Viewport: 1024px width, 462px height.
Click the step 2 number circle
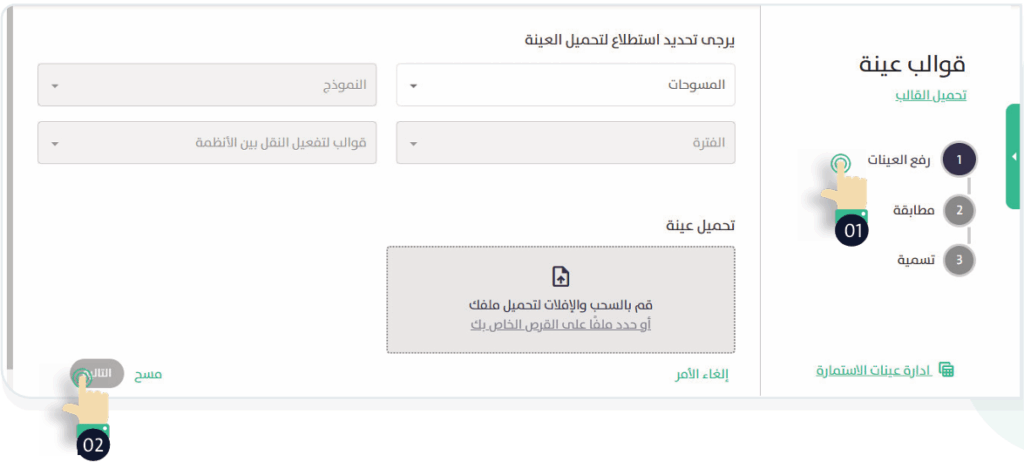(x=959, y=210)
